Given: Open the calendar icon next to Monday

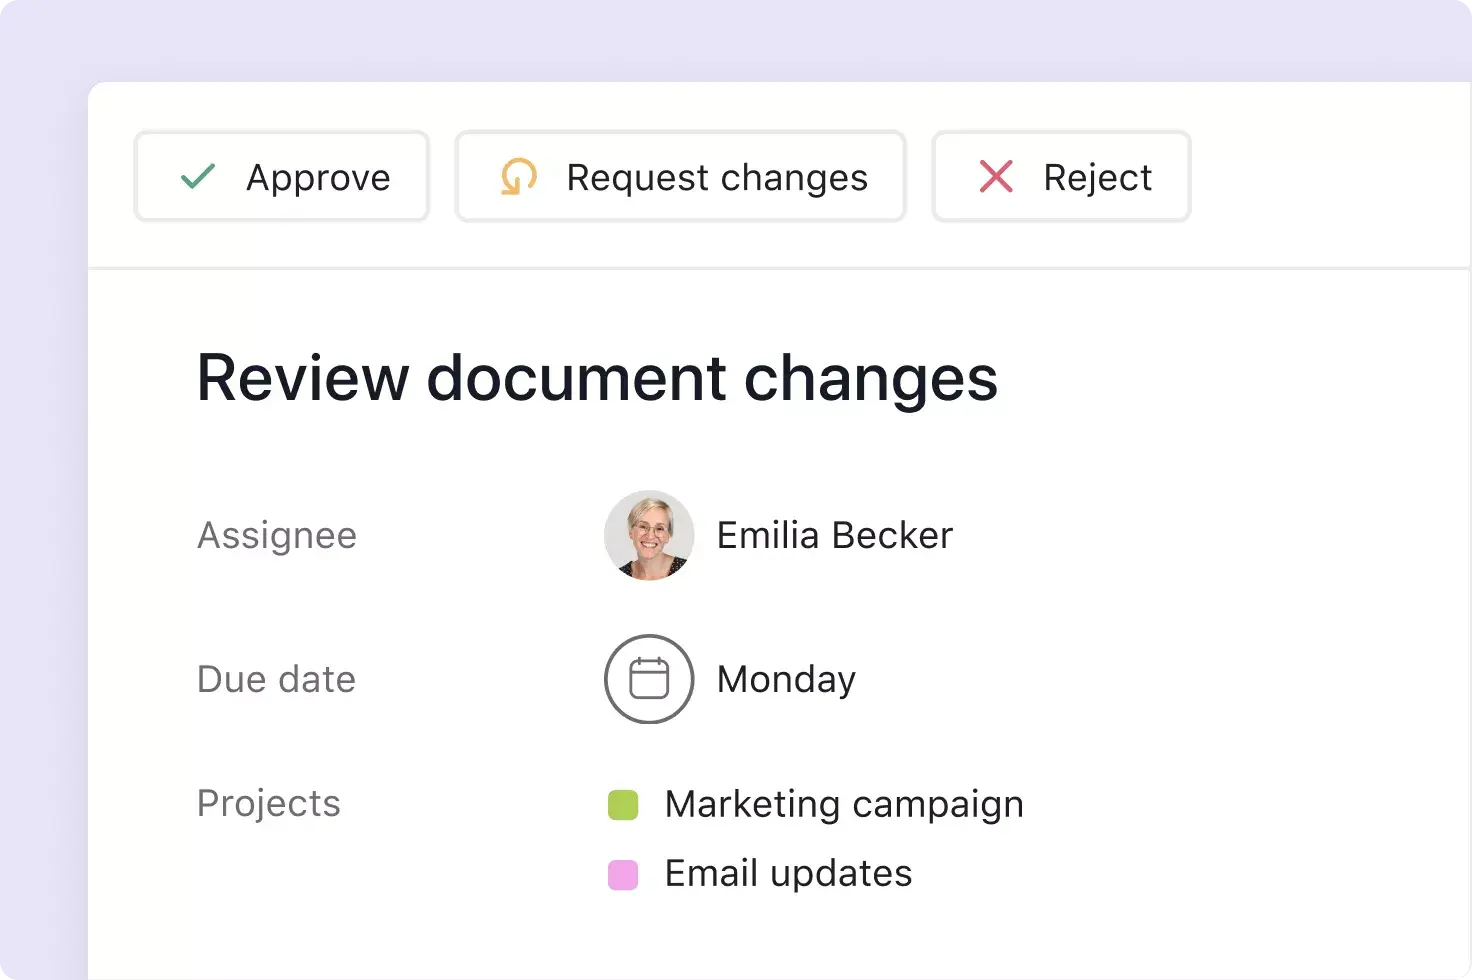Looking at the screenshot, I should pyautogui.click(x=648, y=679).
